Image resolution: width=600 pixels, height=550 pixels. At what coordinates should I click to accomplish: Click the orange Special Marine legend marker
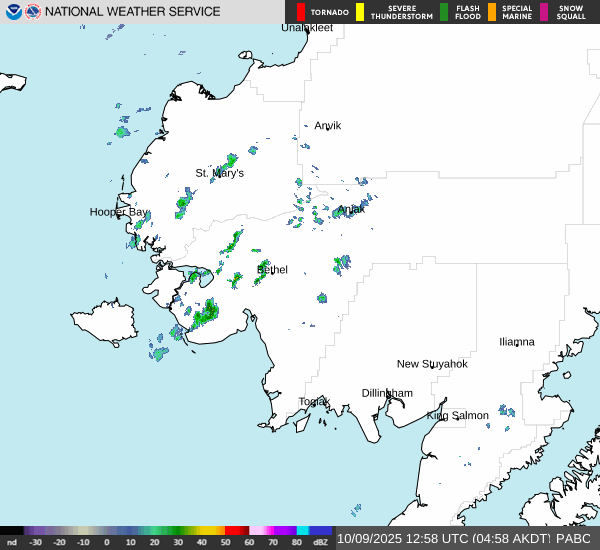[x=492, y=12]
